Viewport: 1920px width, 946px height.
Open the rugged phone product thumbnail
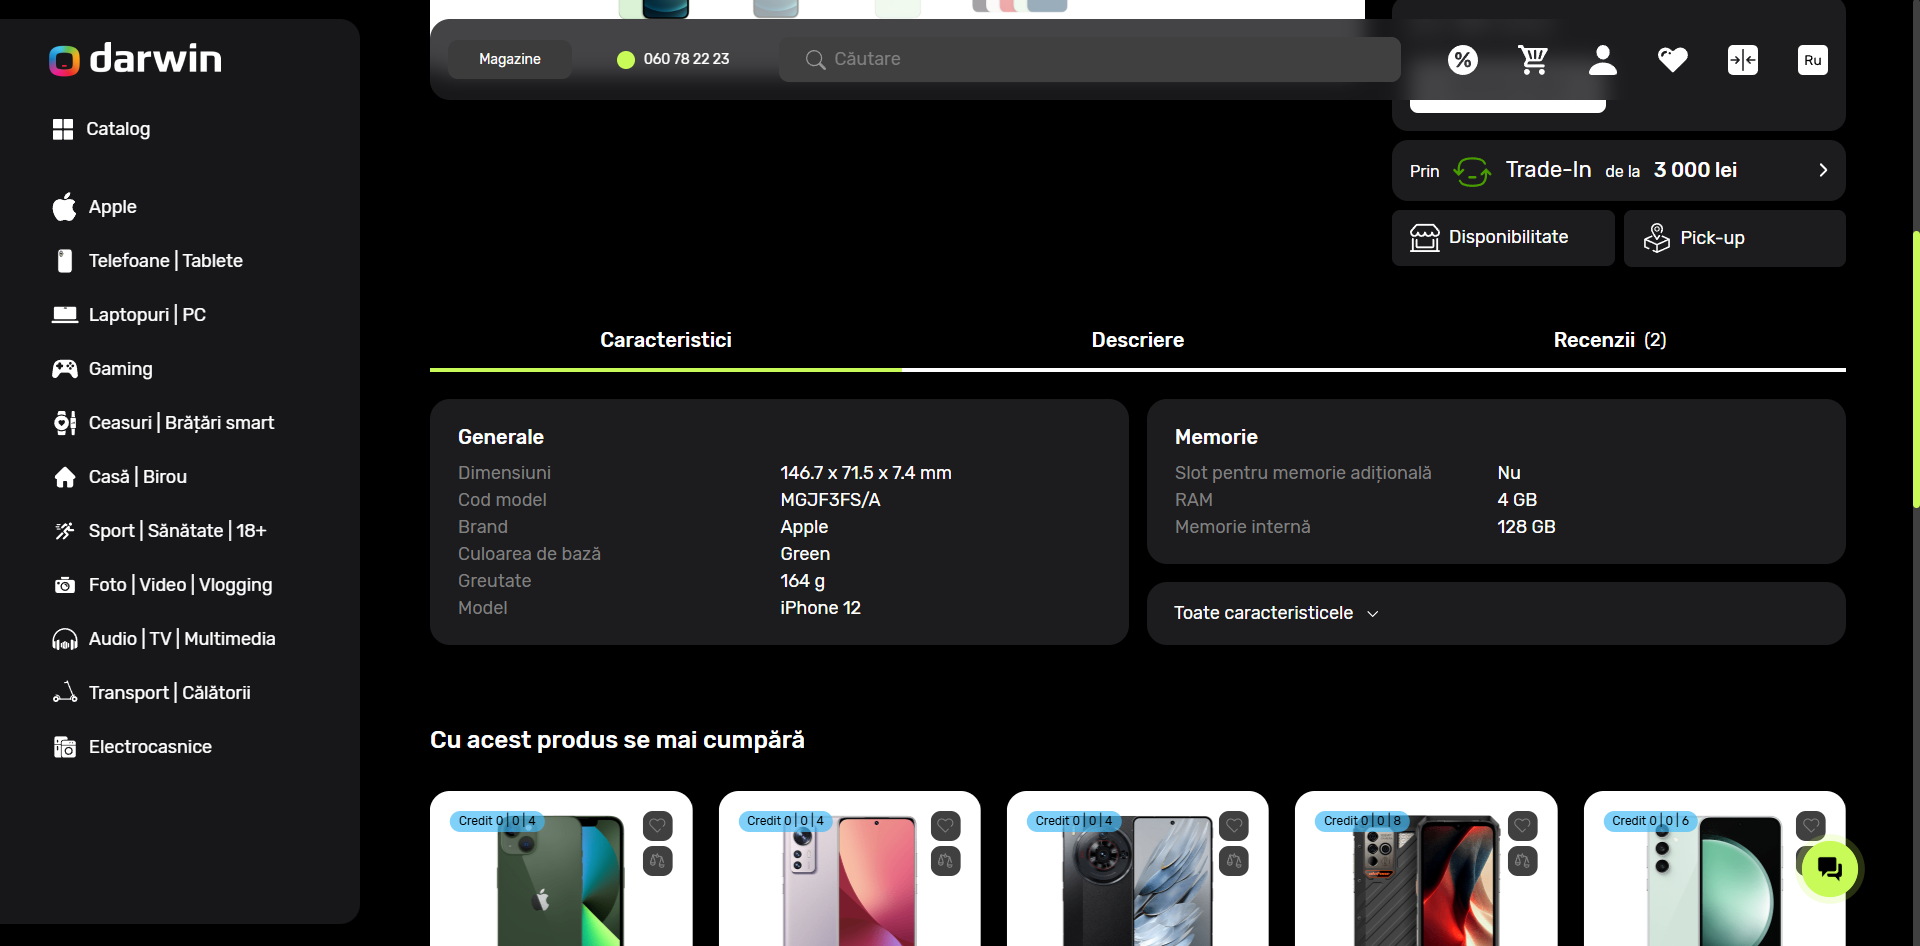click(1426, 881)
